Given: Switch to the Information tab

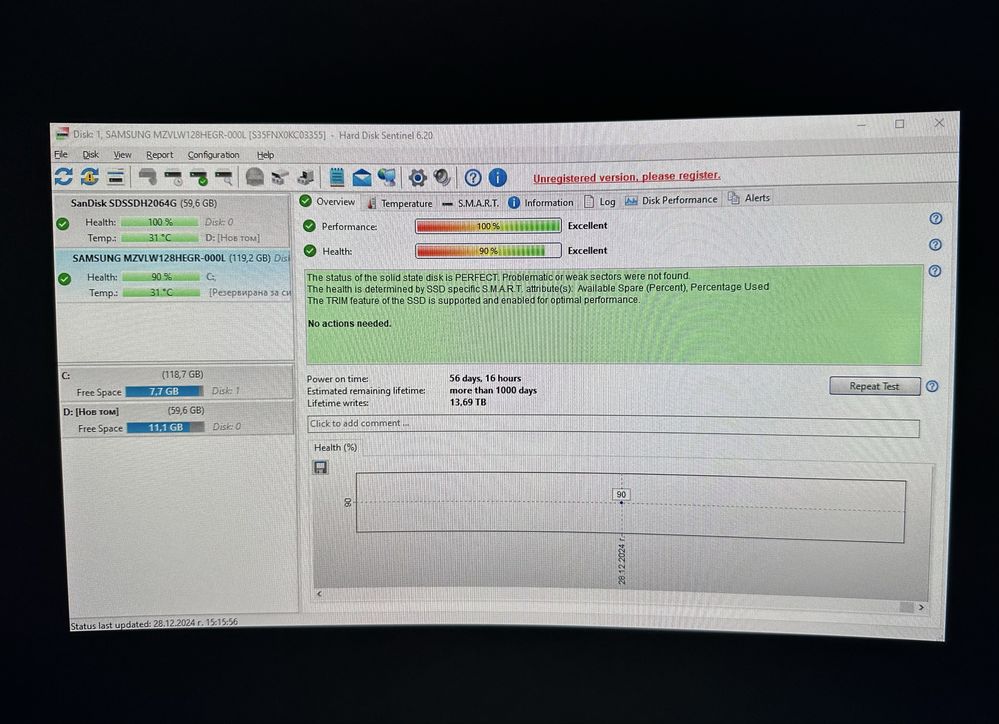Looking at the screenshot, I should click(541, 203).
